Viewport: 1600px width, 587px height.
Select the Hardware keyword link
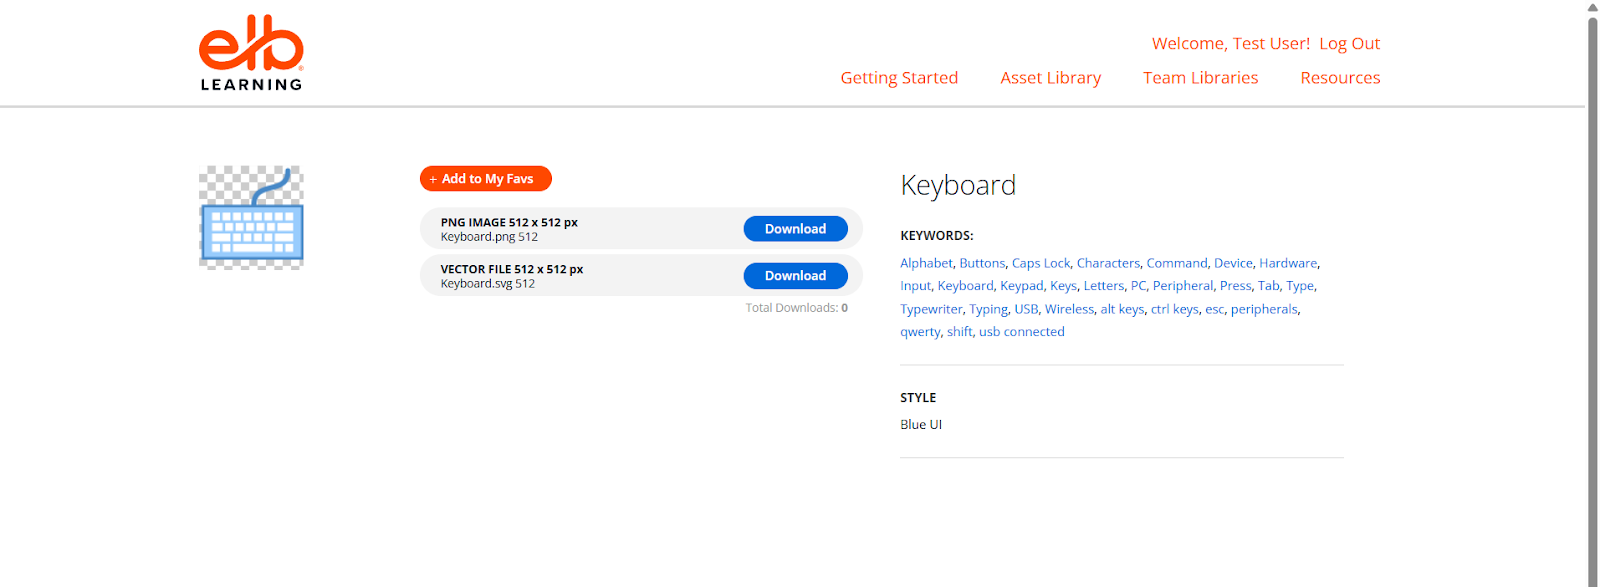[1288, 264]
